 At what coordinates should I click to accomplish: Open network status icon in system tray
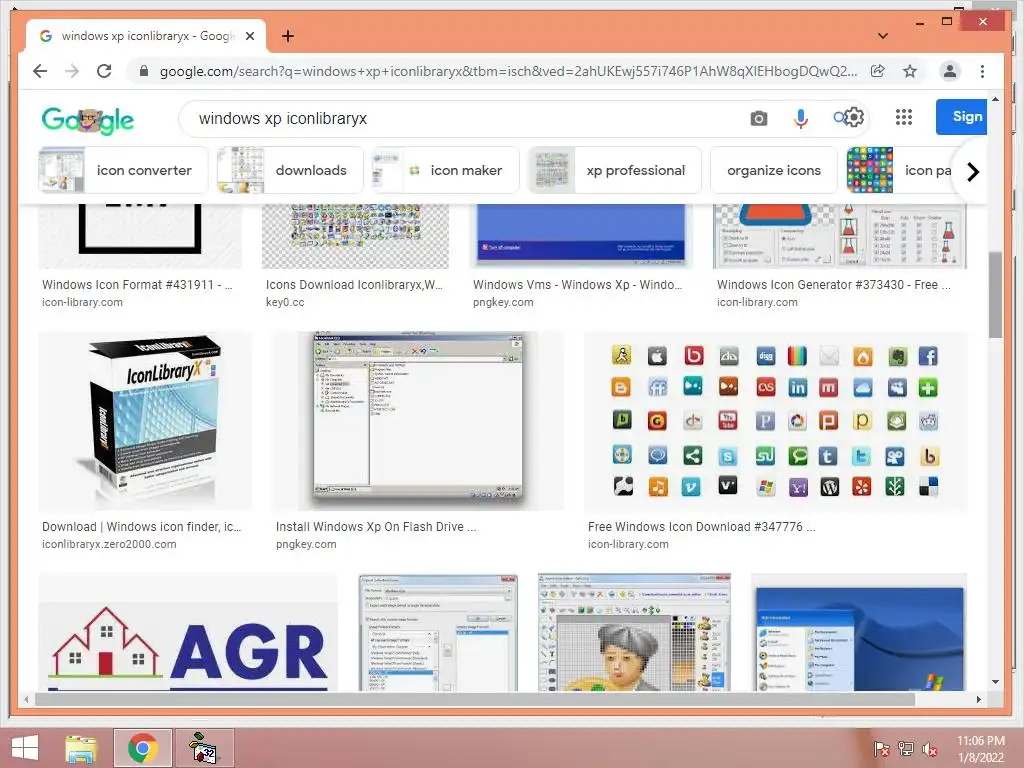pyautogui.click(x=905, y=749)
